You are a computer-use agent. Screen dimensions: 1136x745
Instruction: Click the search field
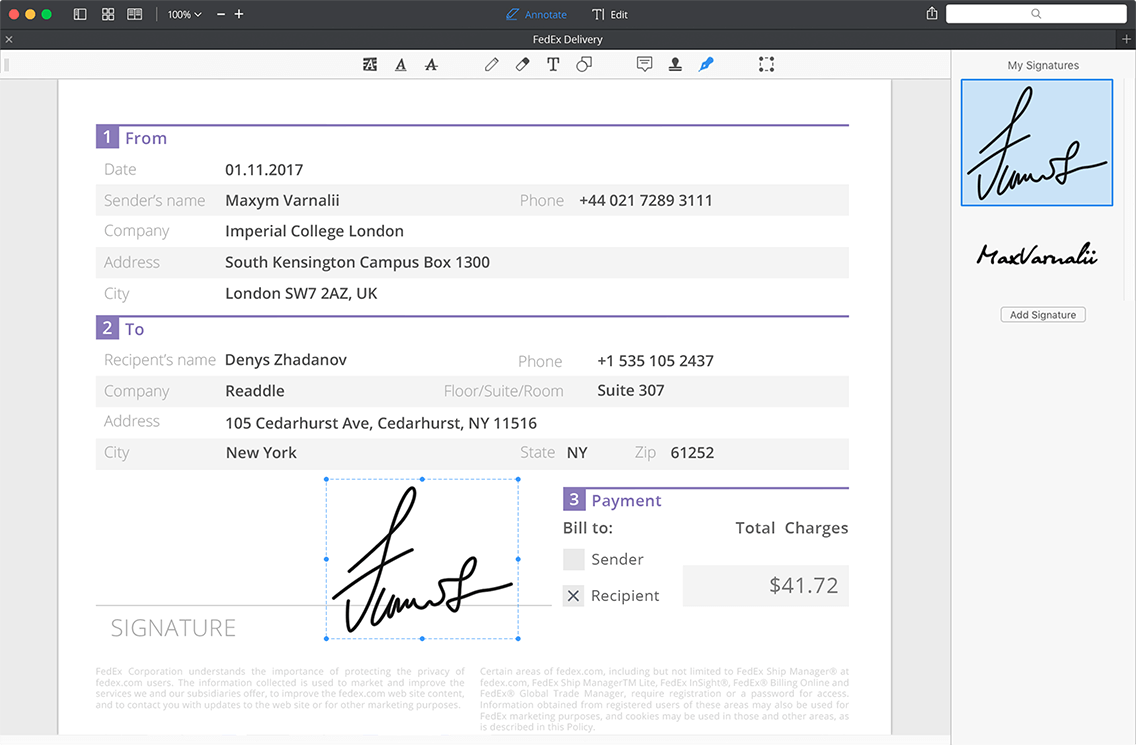point(1036,14)
